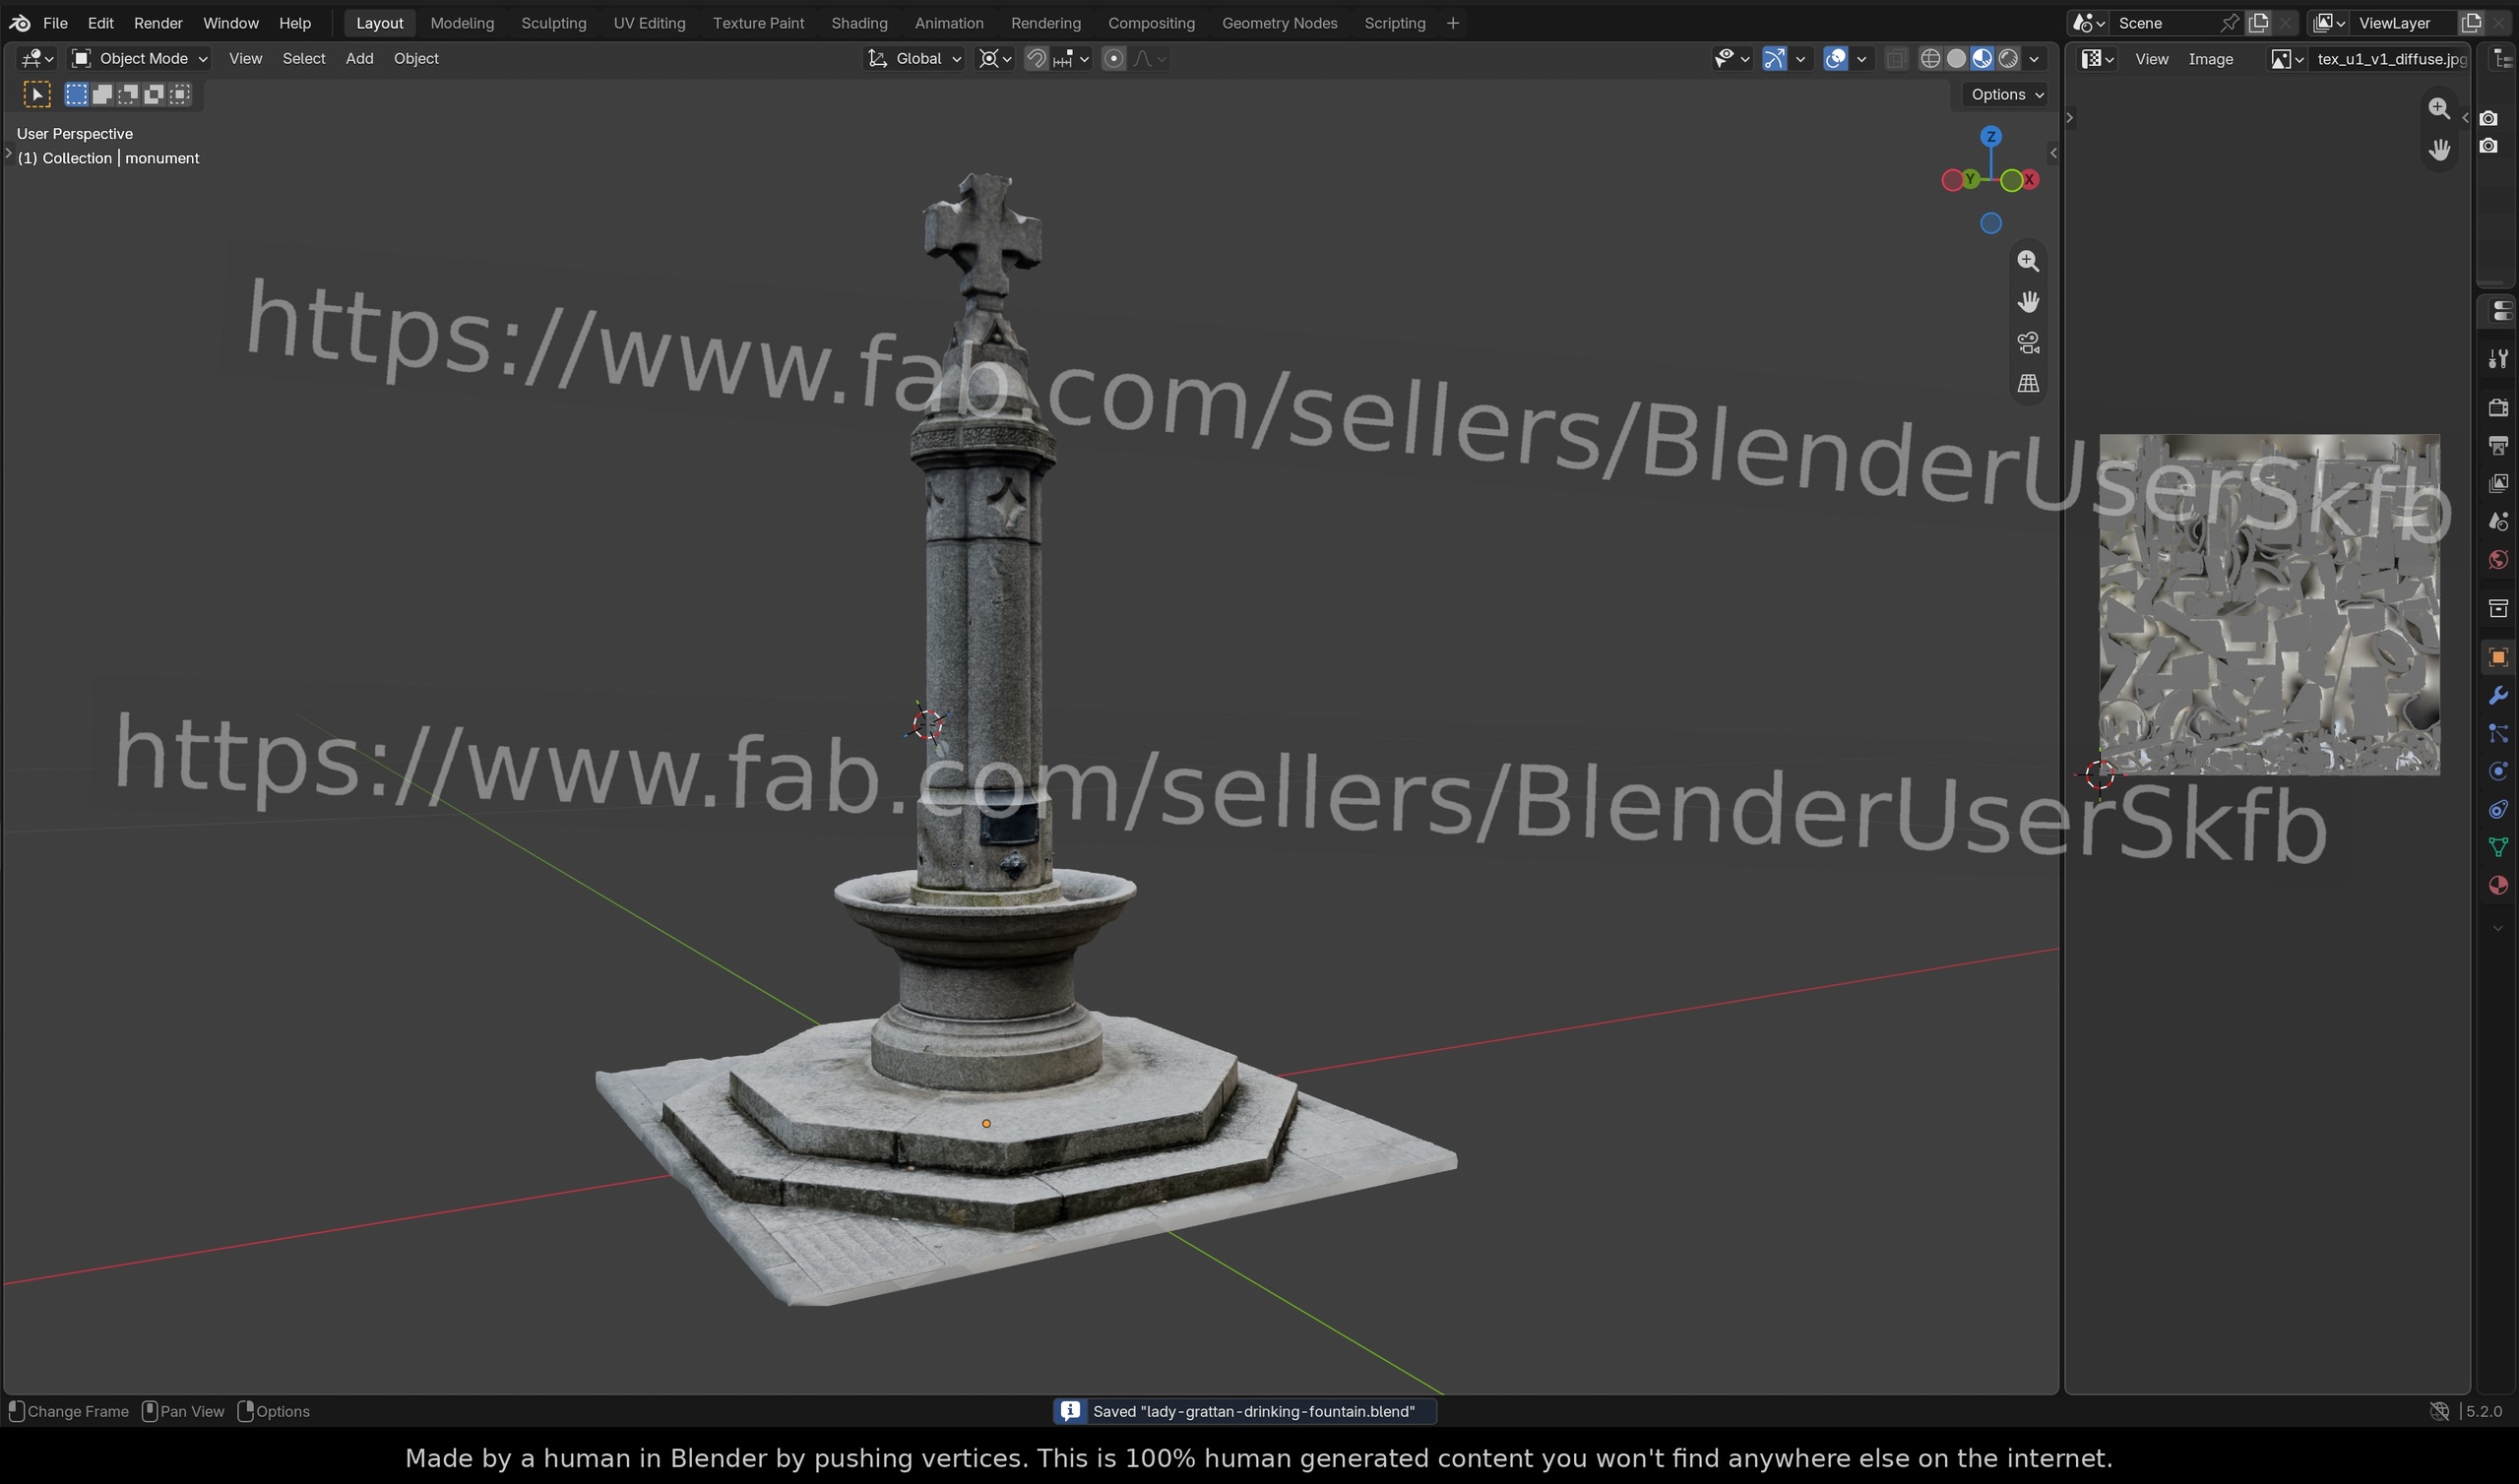Screen dimensions: 2519x1484
Task: Open the Object Data green triangle tab
Action: pos(2498,847)
